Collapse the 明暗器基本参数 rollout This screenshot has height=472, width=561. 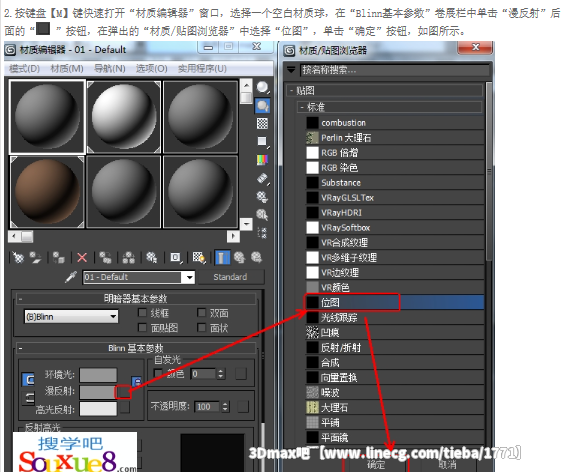[135, 298]
